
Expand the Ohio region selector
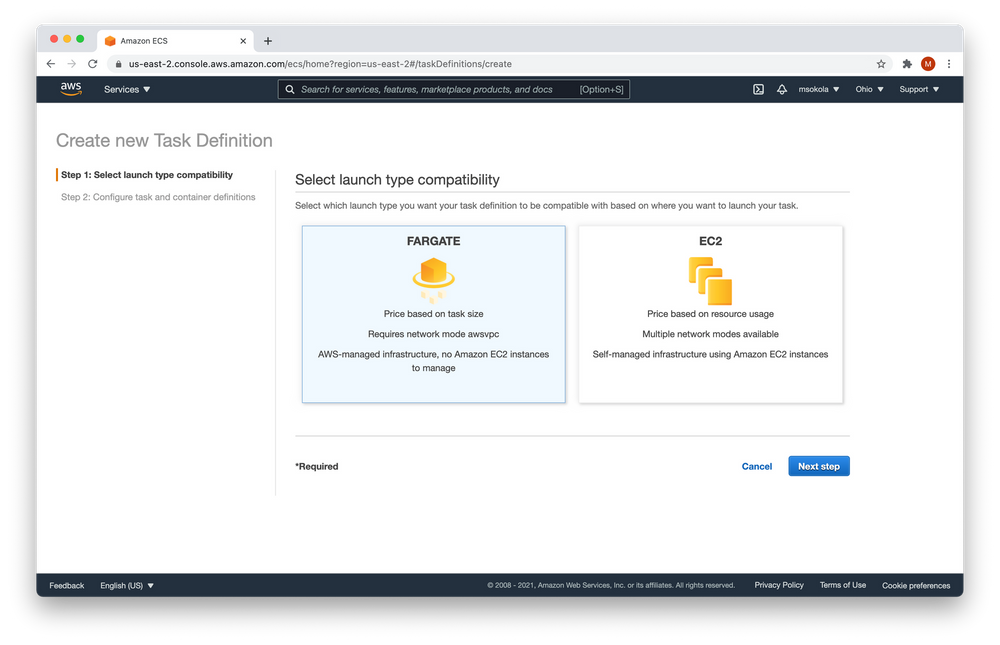869,89
